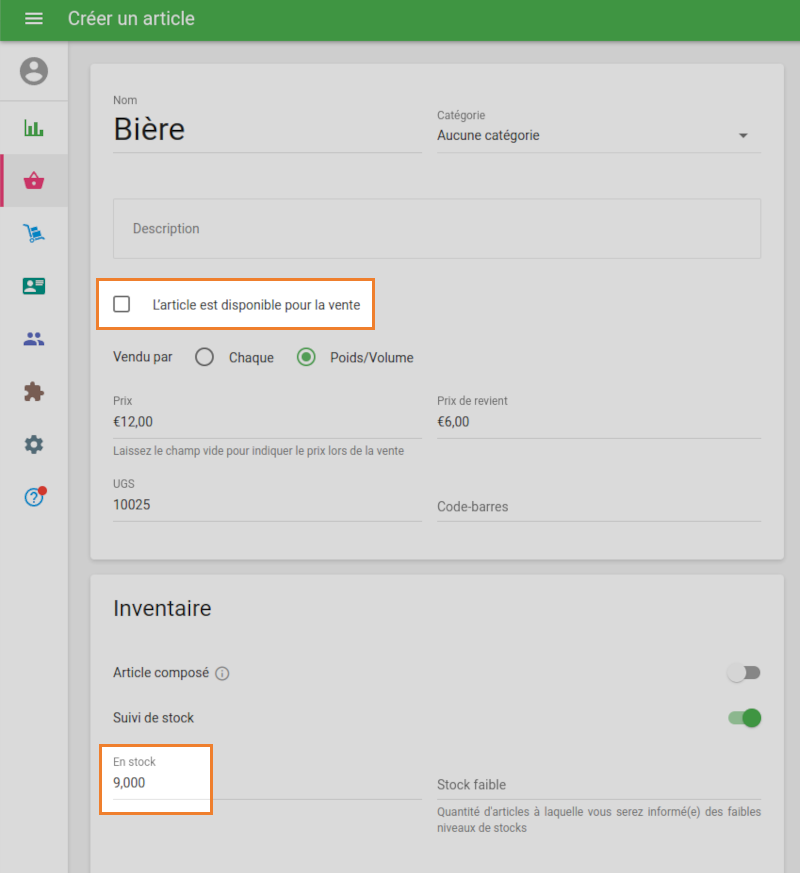Select the 'Chaque' radio button
The height and width of the screenshot is (873, 800).
205,357
